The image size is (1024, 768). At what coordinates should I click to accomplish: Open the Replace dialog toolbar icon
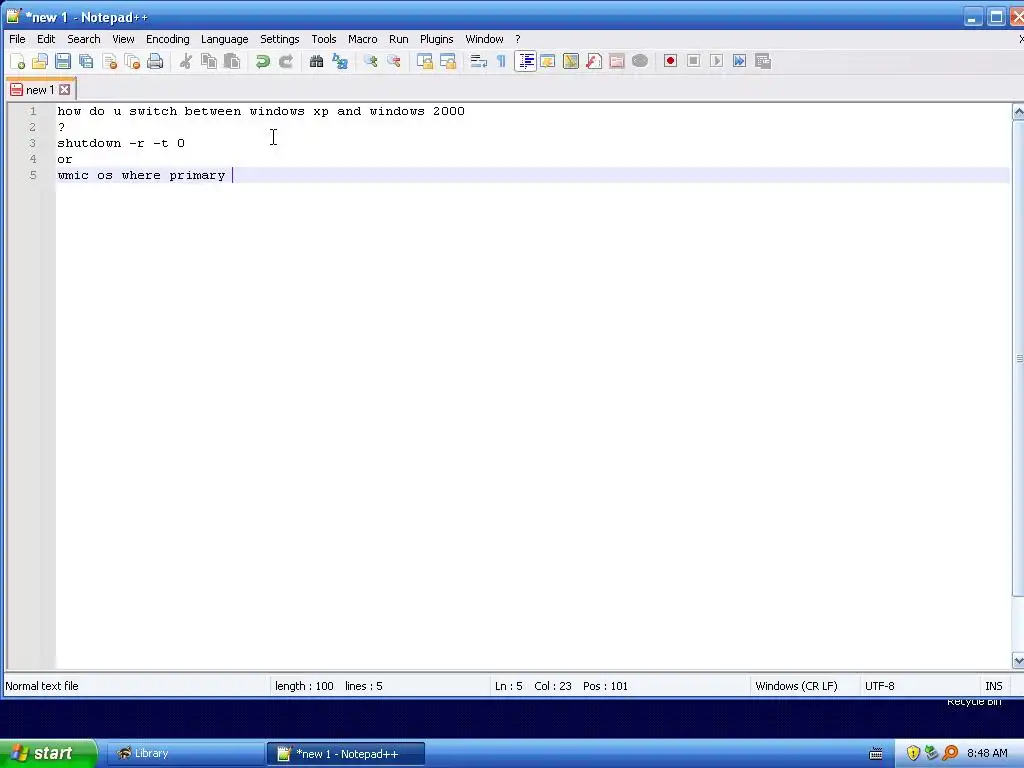point(340,61)
